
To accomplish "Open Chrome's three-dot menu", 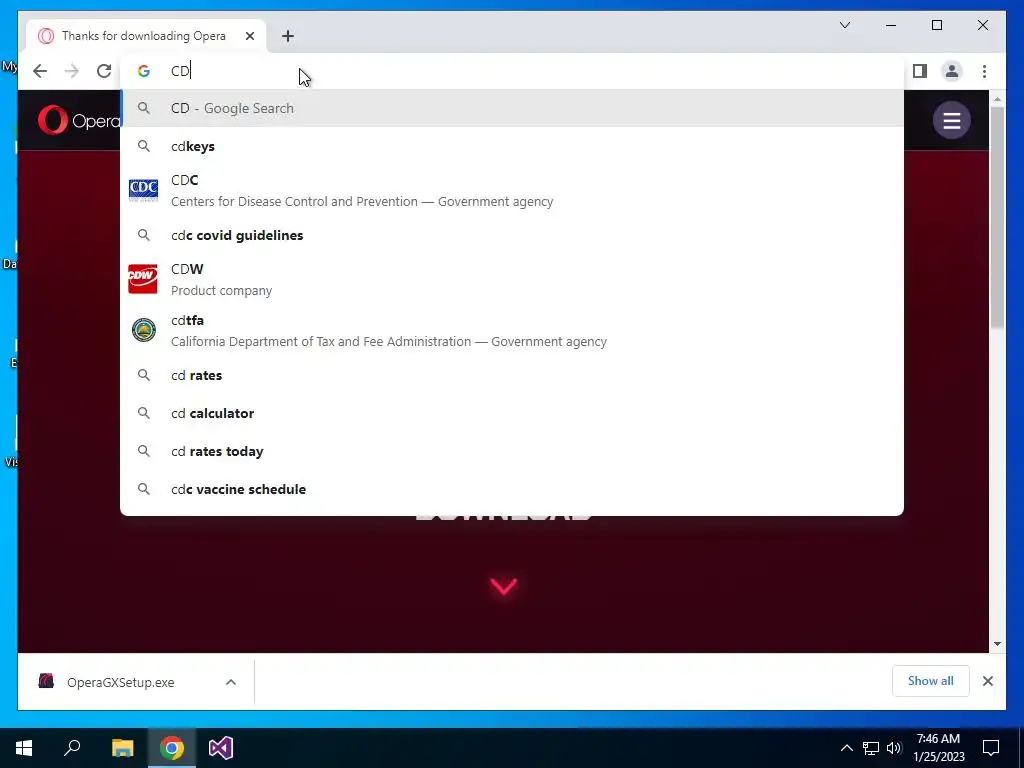I will 984,71.
